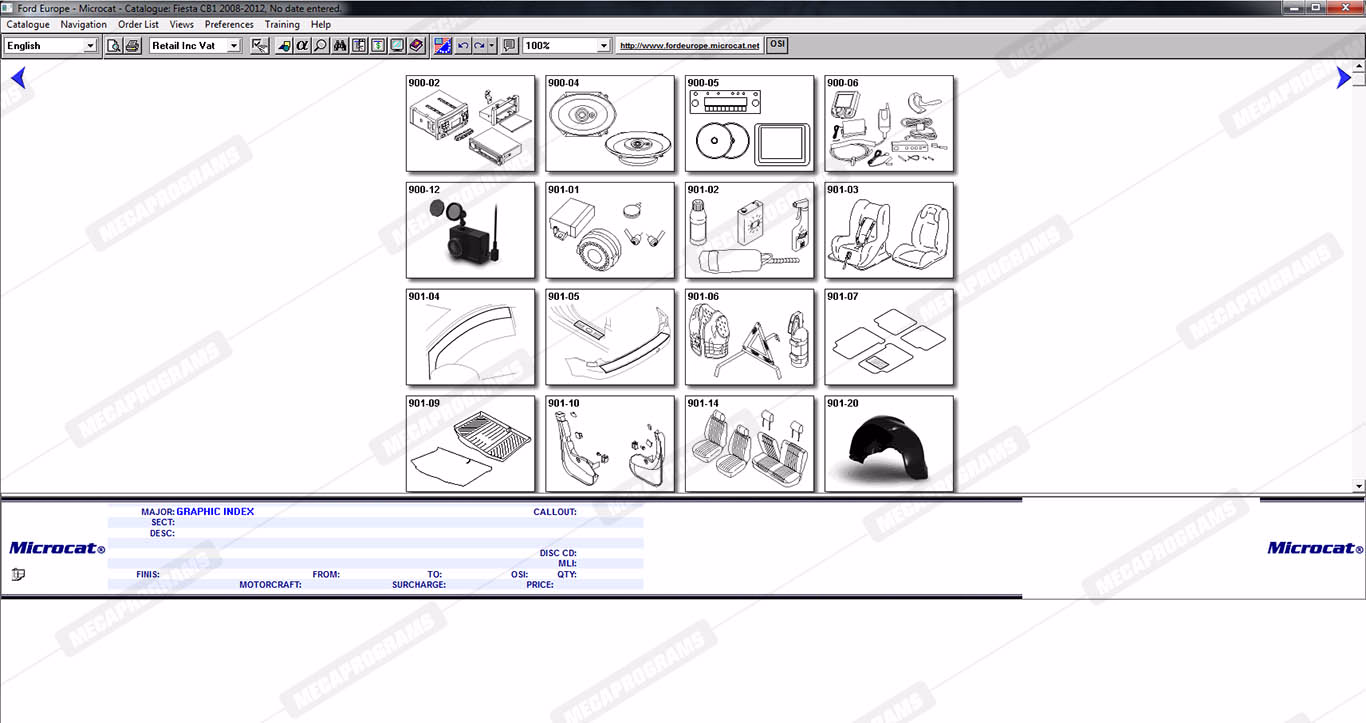Image resolution: width=1366 pixels, height=723 pixels.
Task: Click the binoculars find icon
Action: click(340, 46)
